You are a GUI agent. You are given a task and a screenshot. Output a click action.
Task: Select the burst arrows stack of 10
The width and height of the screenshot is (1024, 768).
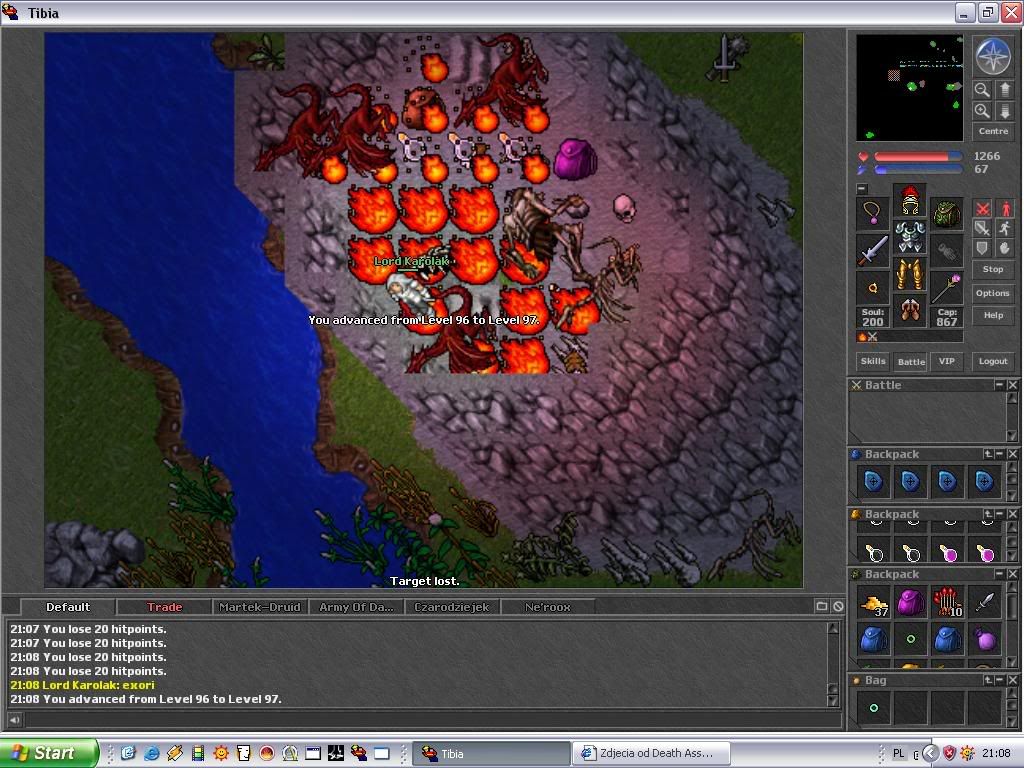pyautogui.click(x=947, y=603)
